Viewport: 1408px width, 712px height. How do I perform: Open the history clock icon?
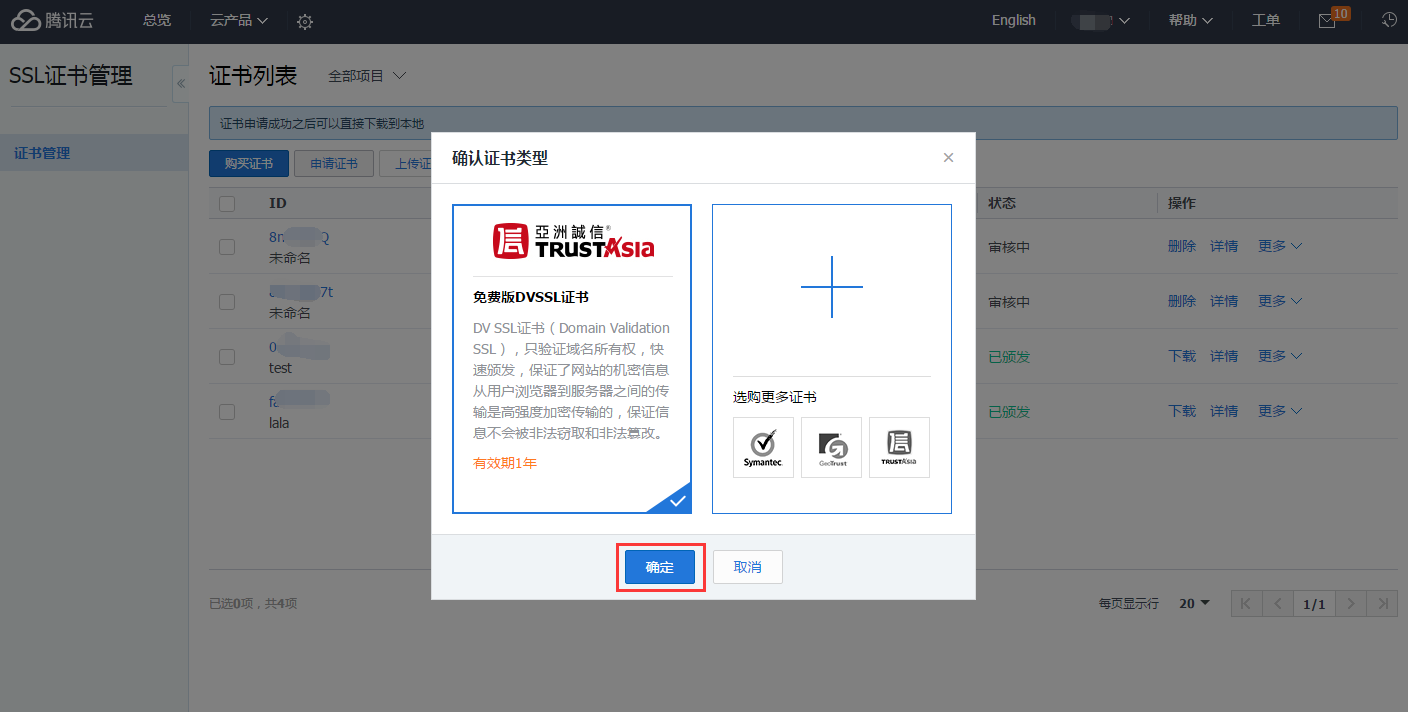pyautogui.click(x=1389, y=20)
